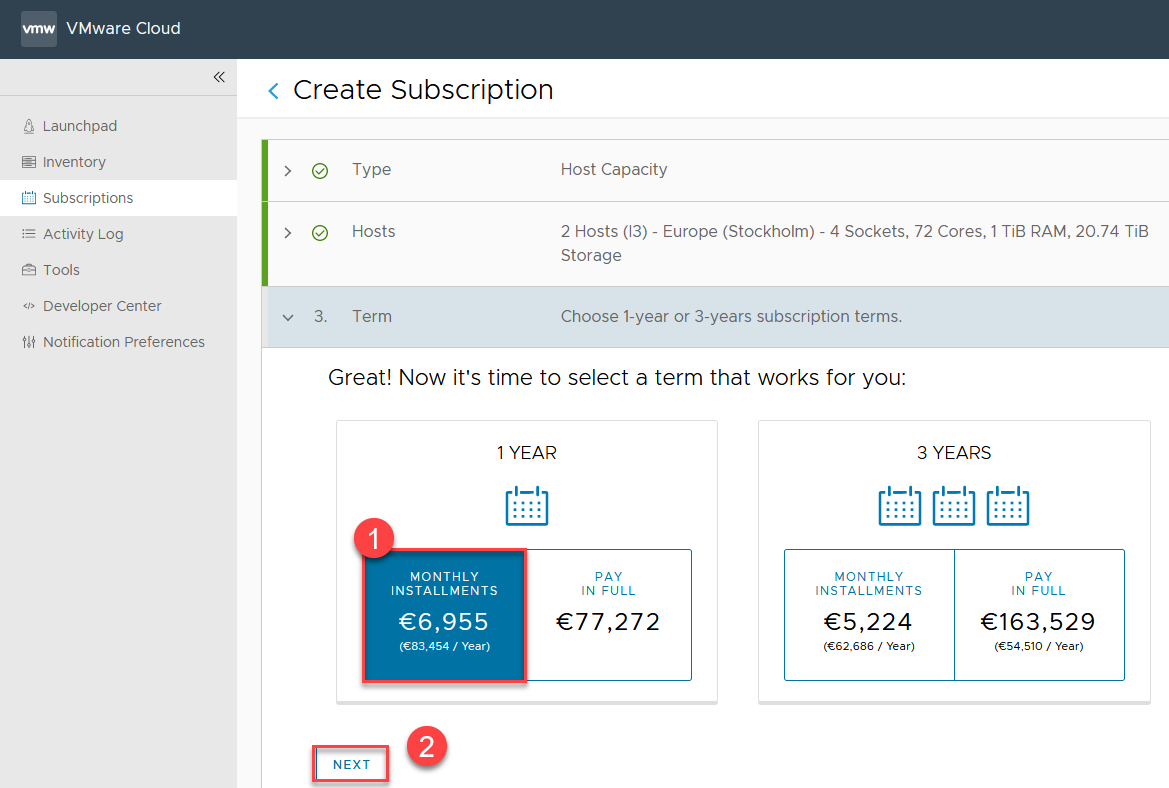Screen dimensions: 1169x788
Task: Open Subscriptions in the sidebar
Action: (x=88, y=198)
